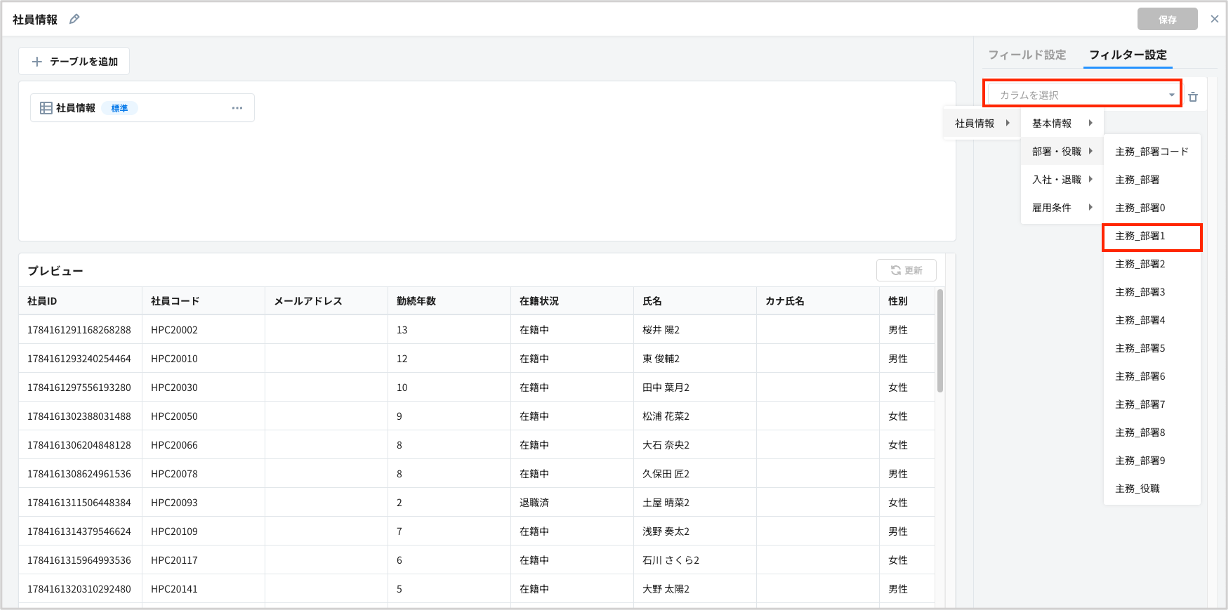Image resolution: width=1228 pixels, height=610 pixels.
Task: Click the table icon on the 社員情報 card
Action: (46, 108)
